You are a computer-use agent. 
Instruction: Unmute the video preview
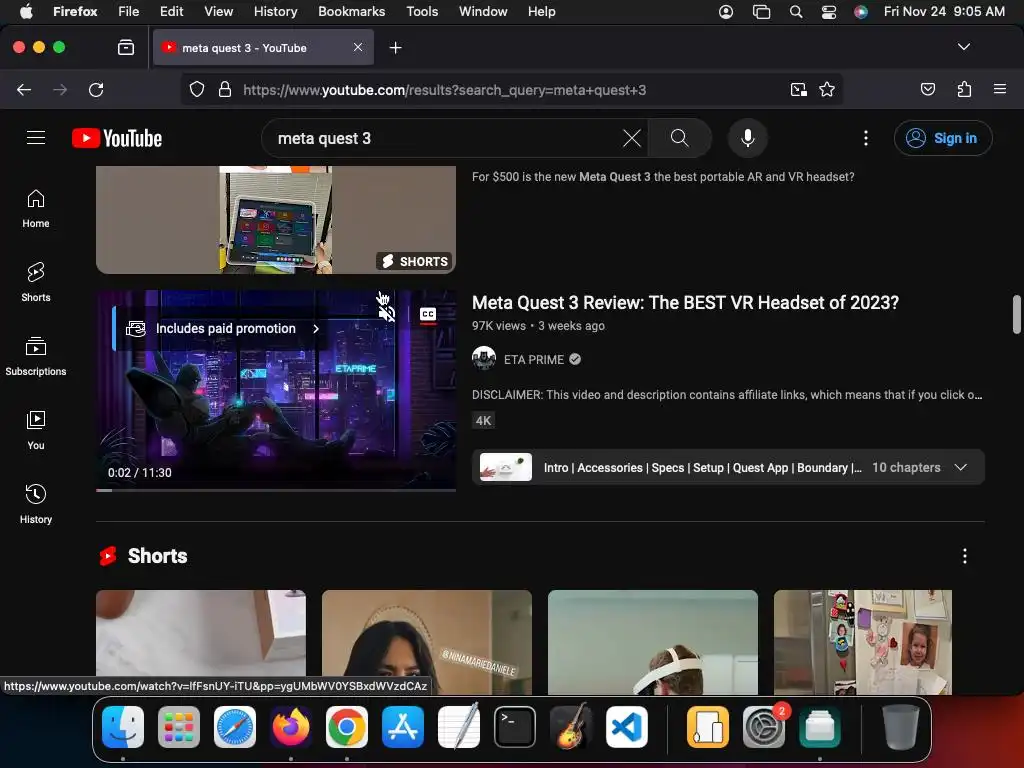[387, 314]
